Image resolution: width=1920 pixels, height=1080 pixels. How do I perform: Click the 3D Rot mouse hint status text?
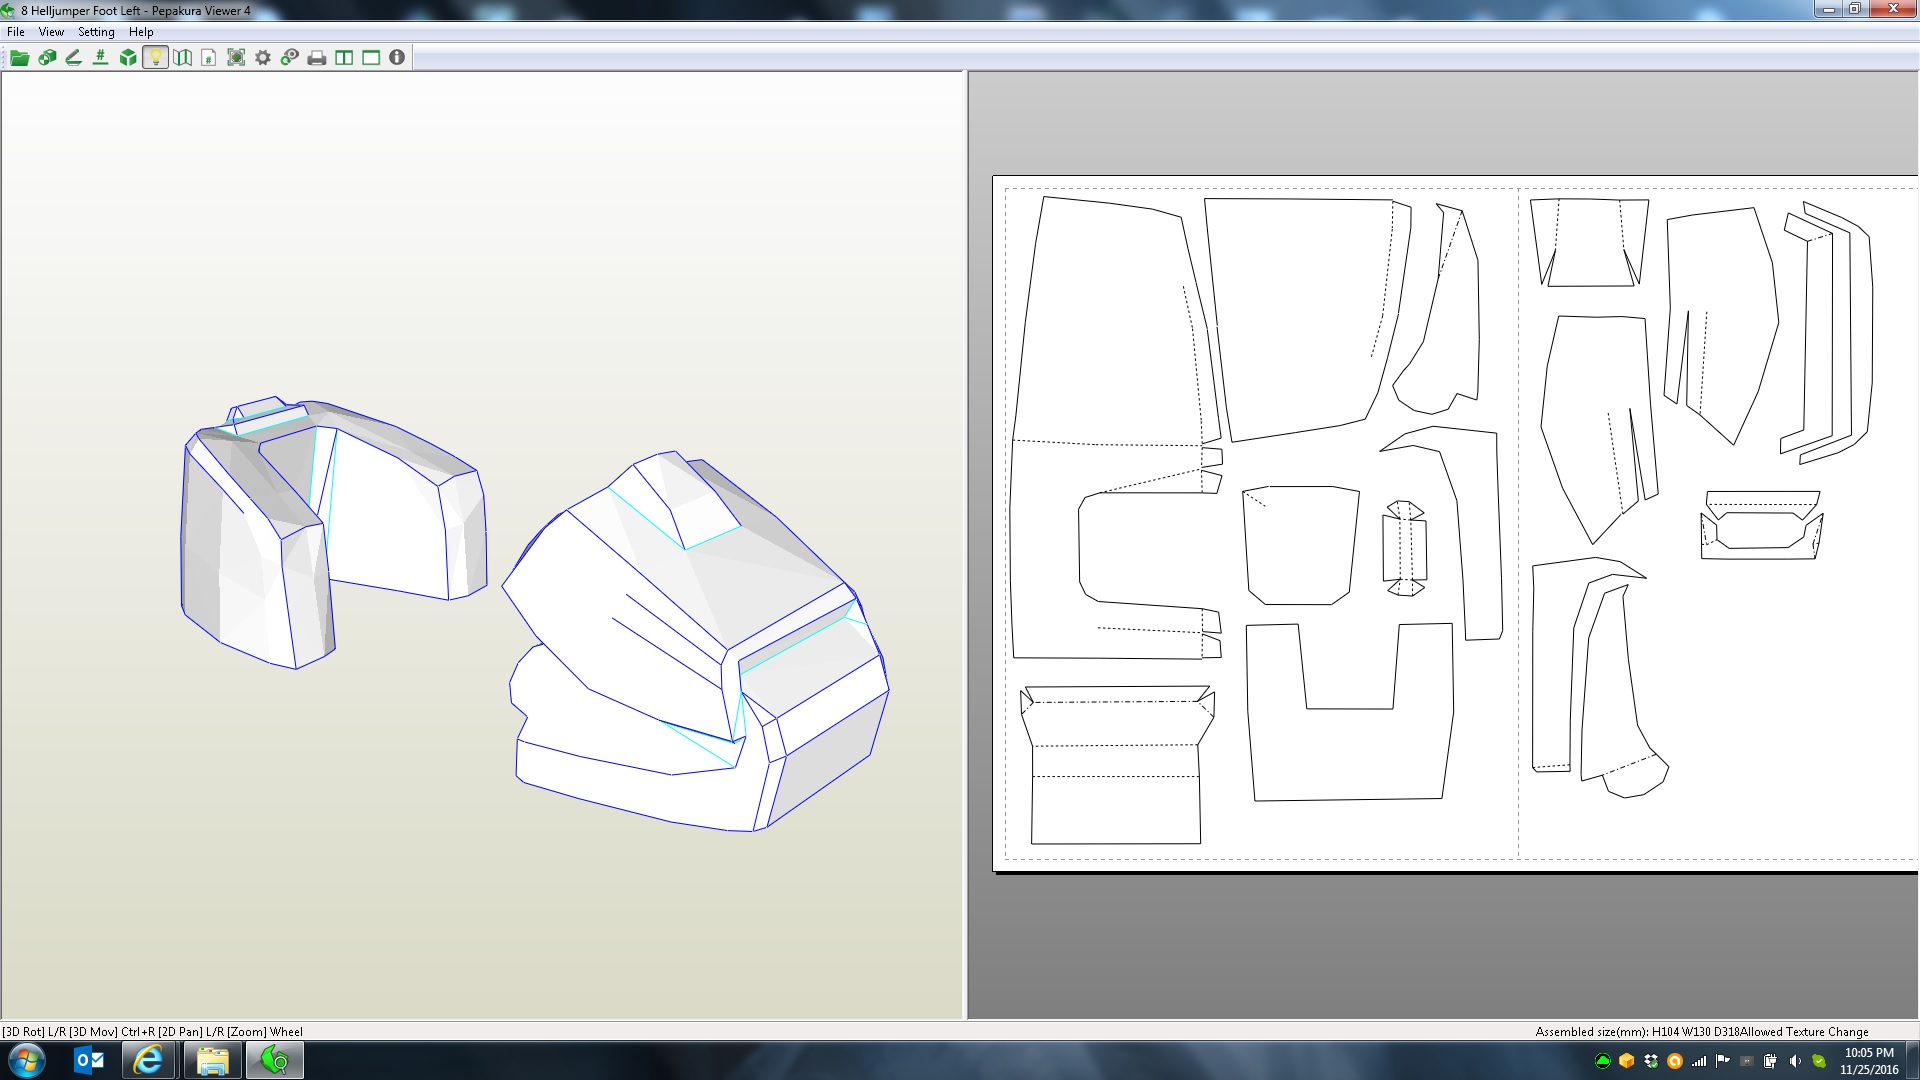[x=152, y=1032]
